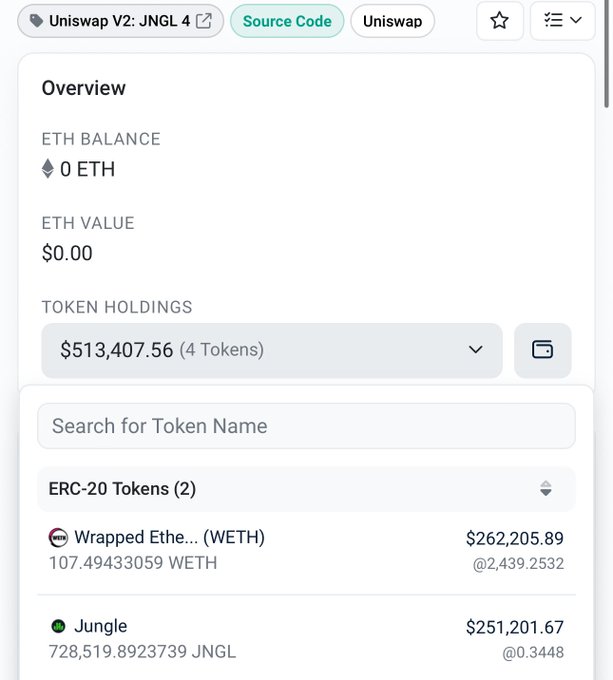613x680 pixels.
Task: Select the Uniswap label tag
Action: (392, 21)
